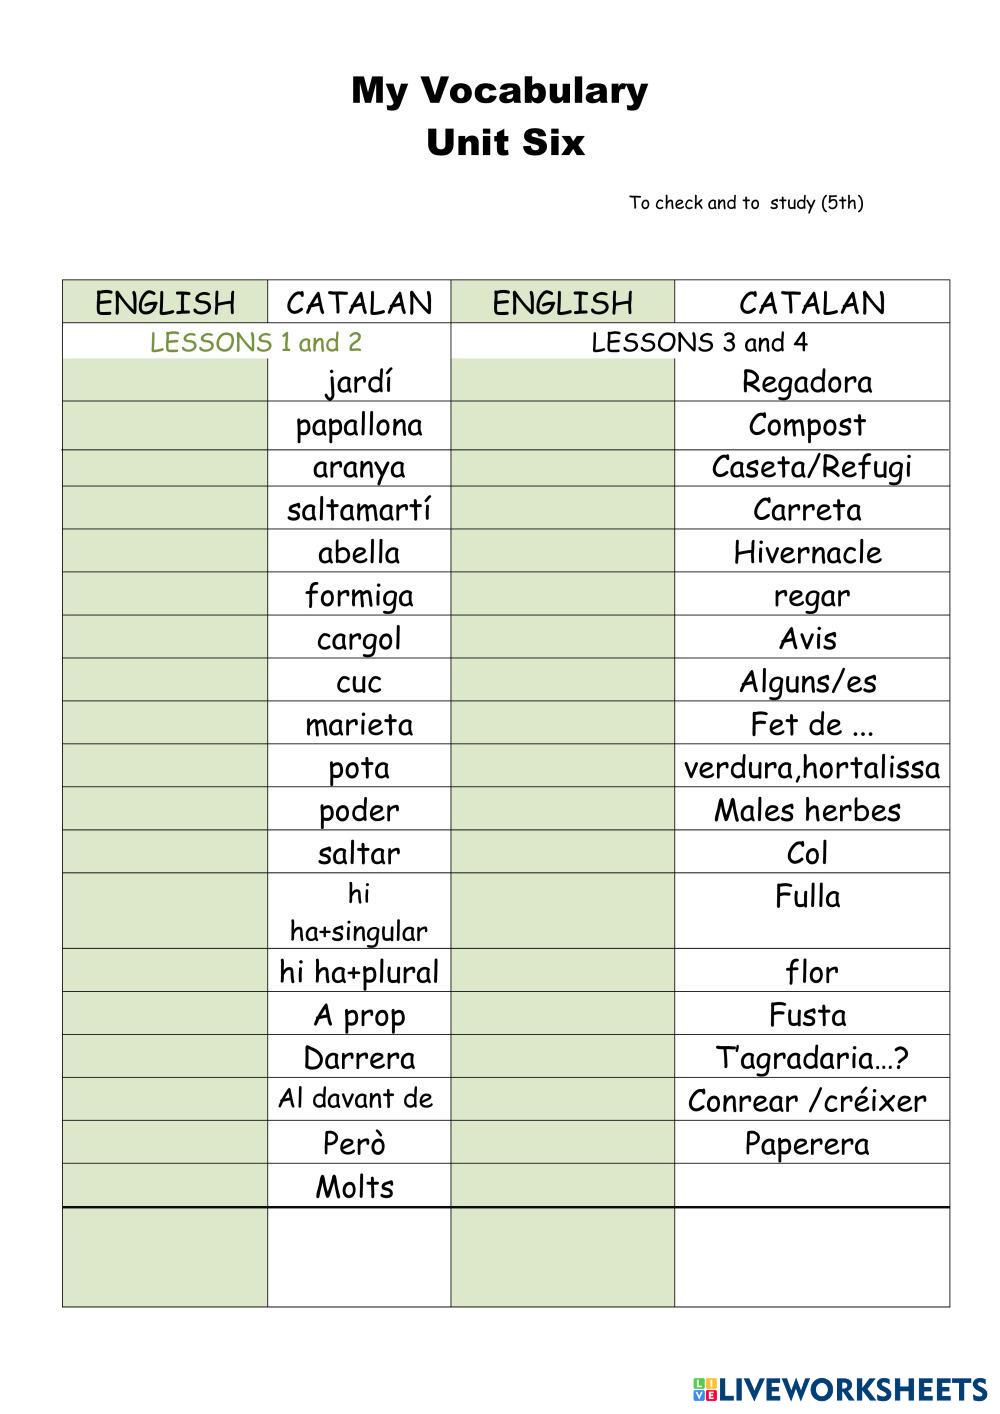
Task: Click the English blank beside Fusta
Action: (x=562, y=1015)
